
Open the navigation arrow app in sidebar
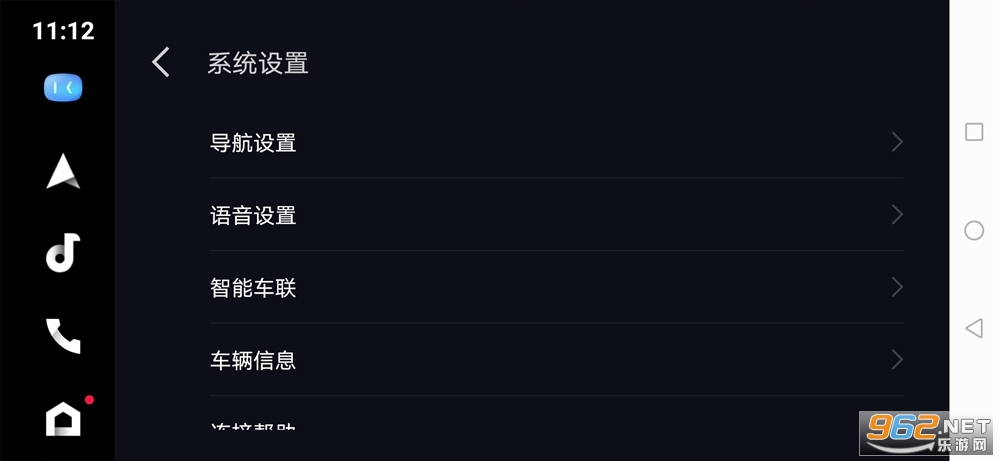click(x=63, y=171)
